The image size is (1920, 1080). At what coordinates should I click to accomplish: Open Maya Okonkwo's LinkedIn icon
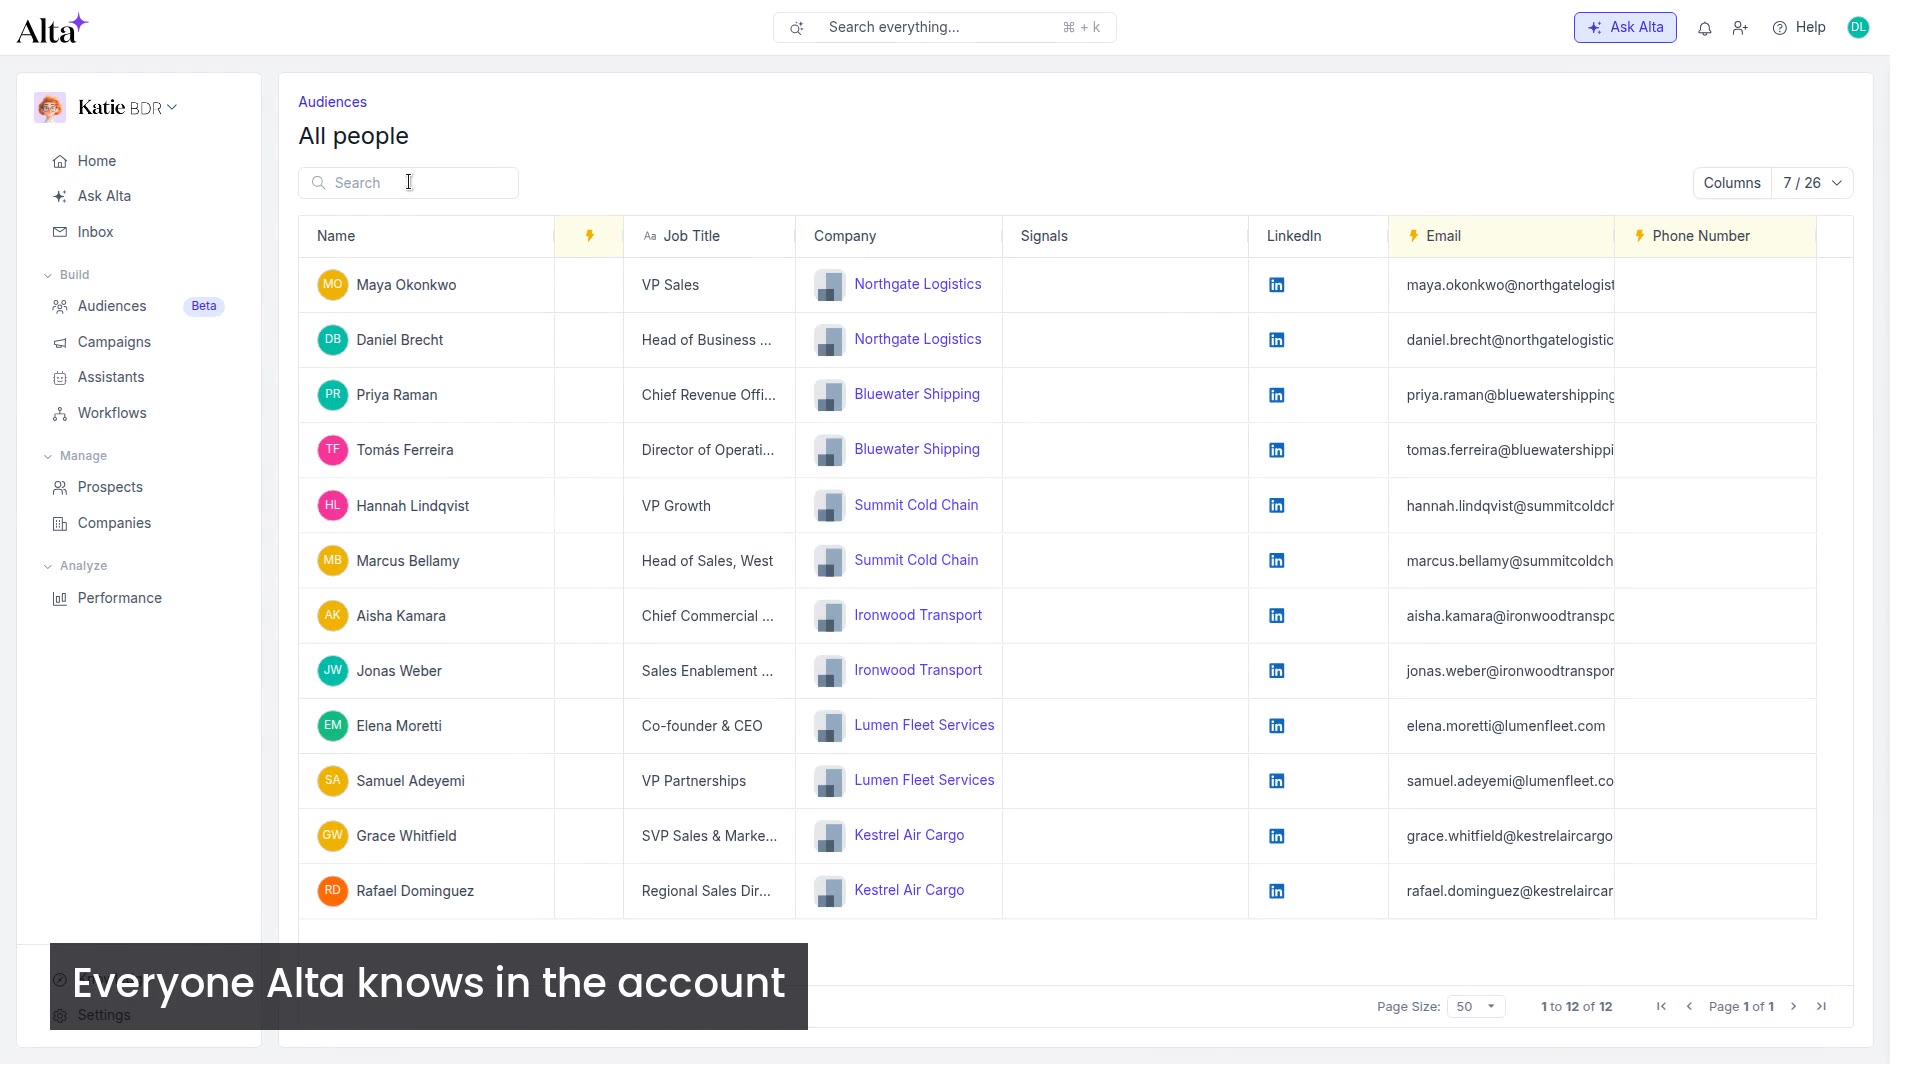point(1276,285)
